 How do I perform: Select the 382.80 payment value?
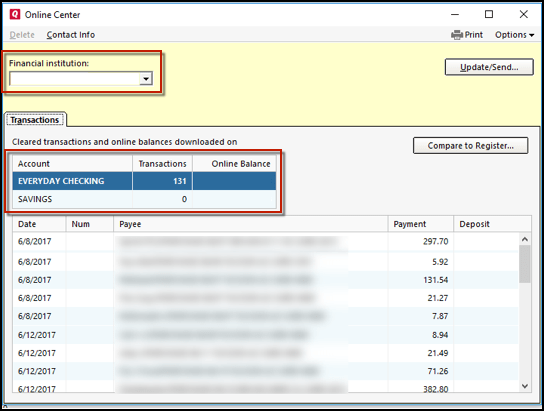[x=435, y=389]
